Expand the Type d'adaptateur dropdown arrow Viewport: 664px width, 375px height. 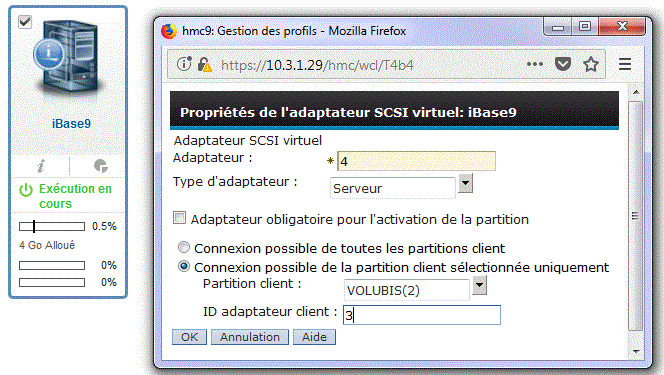pos(465,183)
